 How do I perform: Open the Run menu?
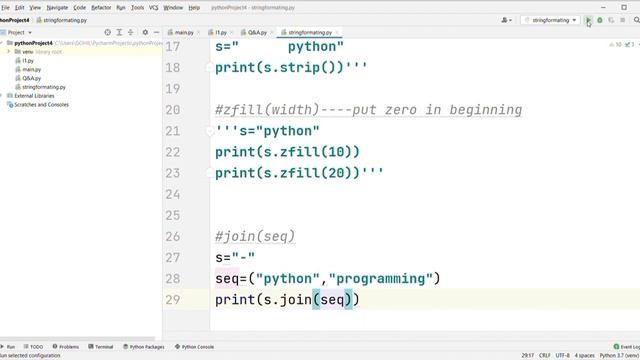tap(121, 8)
